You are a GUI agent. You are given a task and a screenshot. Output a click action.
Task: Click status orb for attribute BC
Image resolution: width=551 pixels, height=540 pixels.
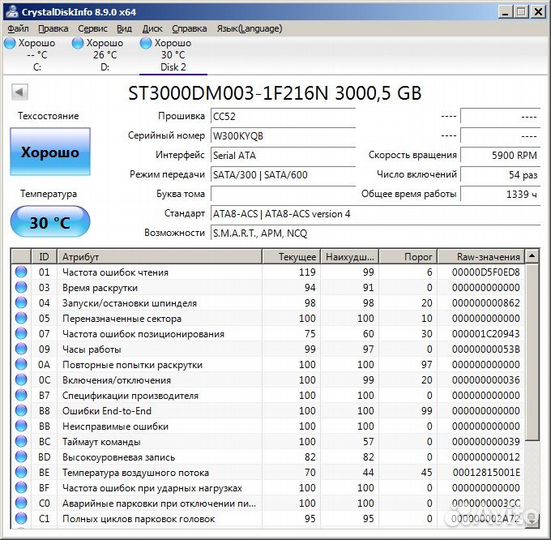pyautogui.click(x=21, y=441)
